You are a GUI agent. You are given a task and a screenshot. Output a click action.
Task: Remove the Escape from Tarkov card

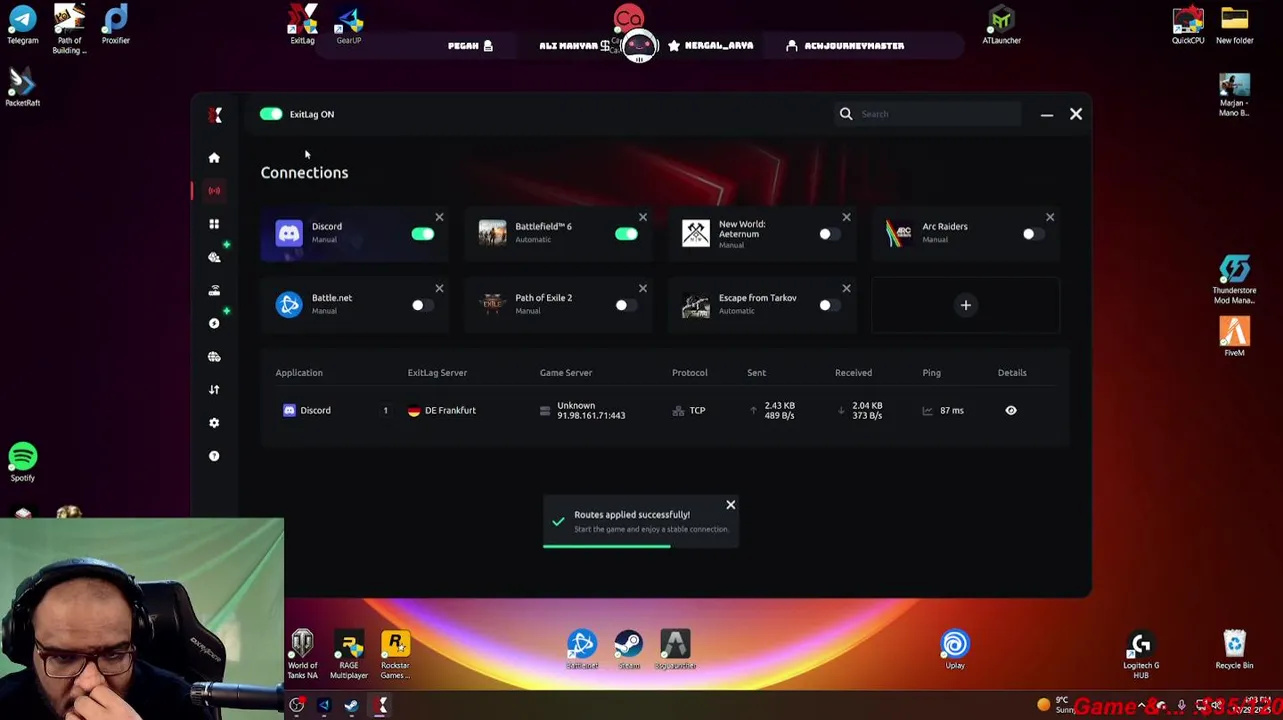tap(846, 288)
